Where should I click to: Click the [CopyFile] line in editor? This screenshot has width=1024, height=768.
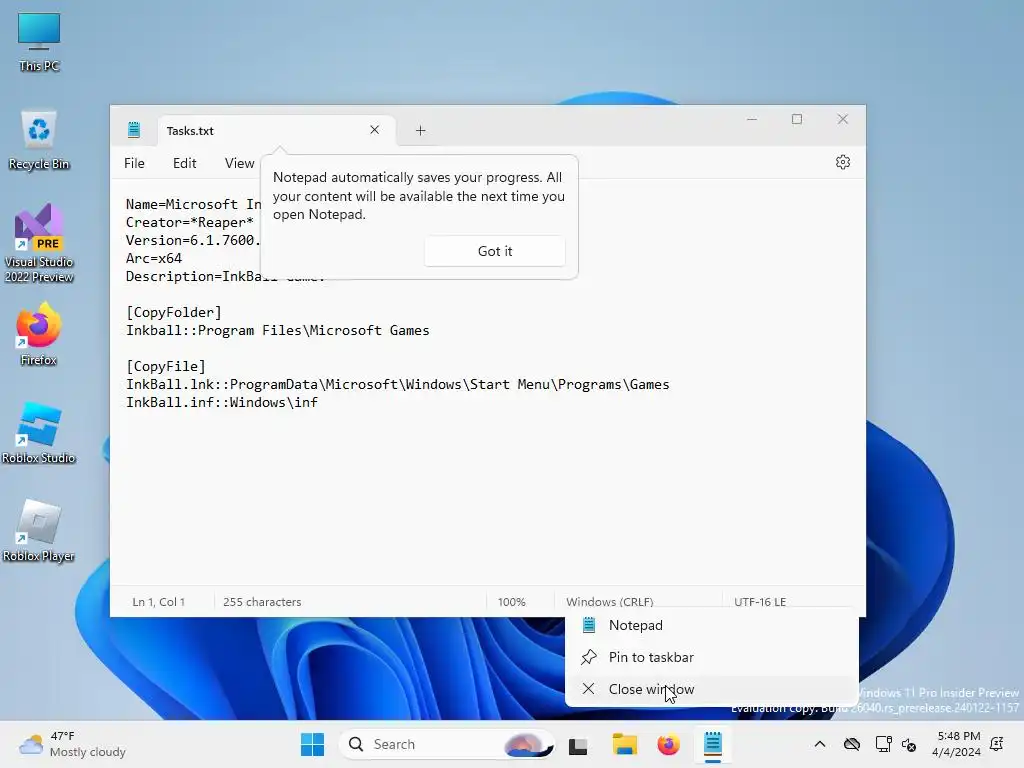pos(166,366)
